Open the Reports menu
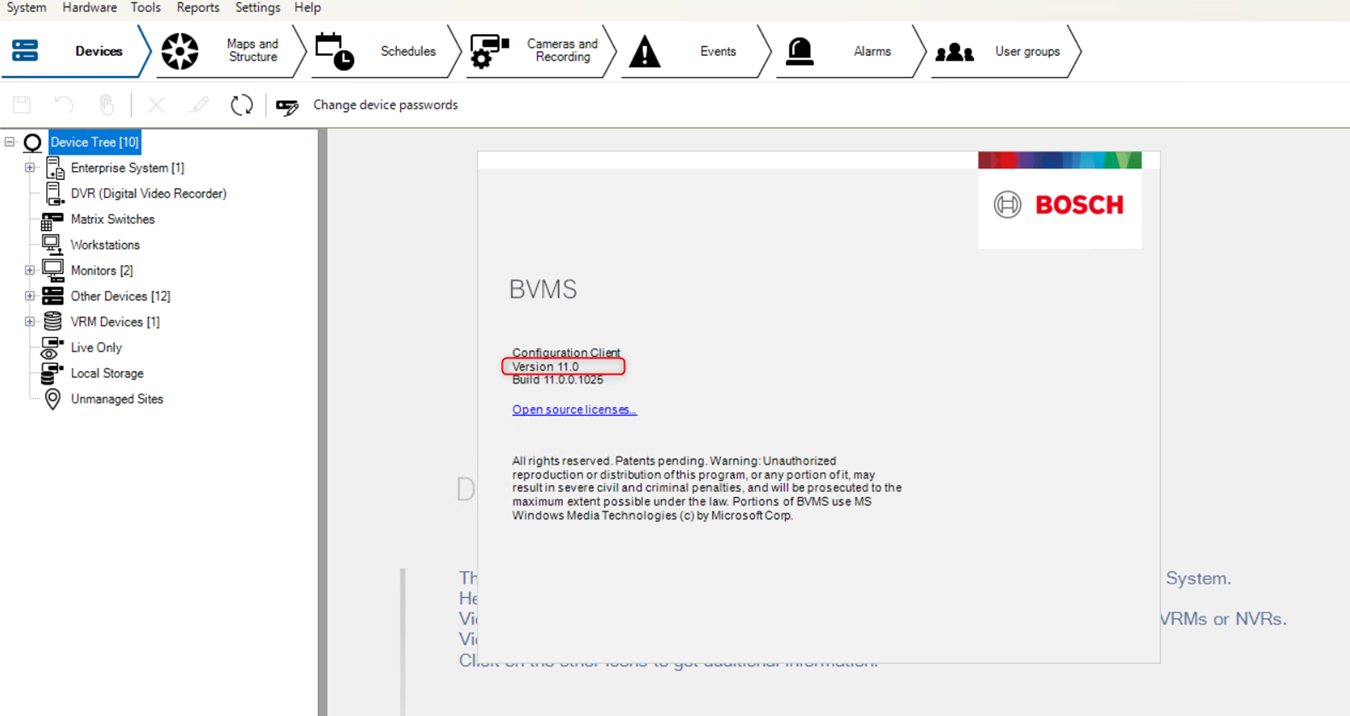Screen dimensions: 1350x716 tap(197, 8)
